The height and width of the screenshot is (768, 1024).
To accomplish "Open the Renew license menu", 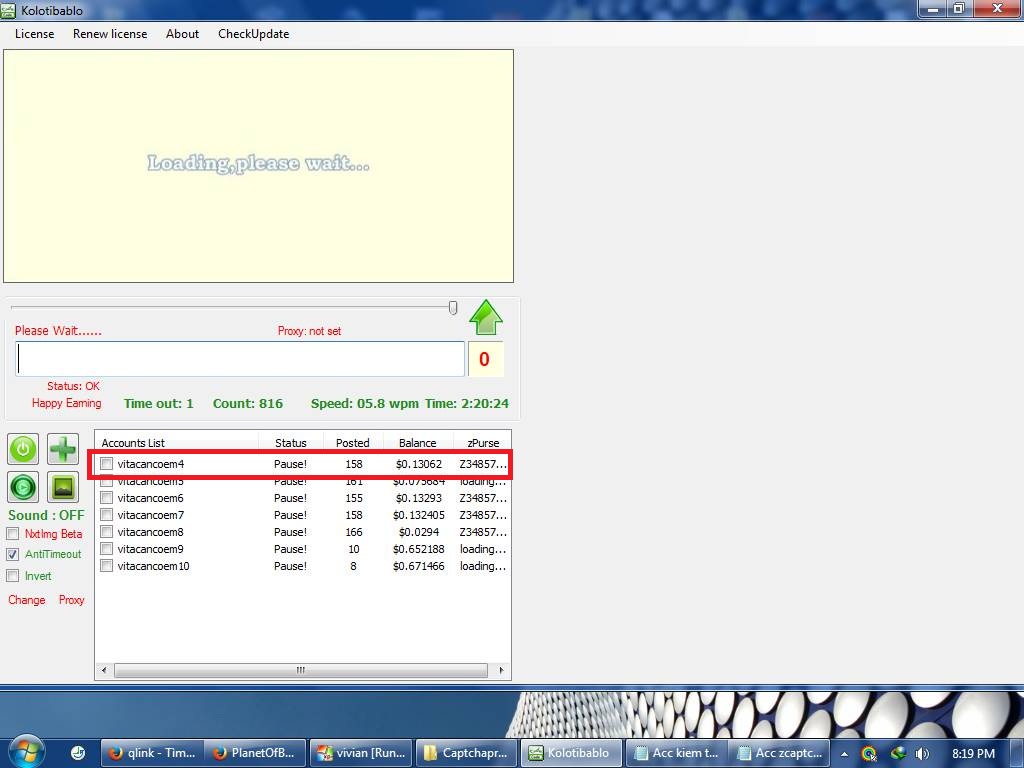I will [x=110, y=34].
